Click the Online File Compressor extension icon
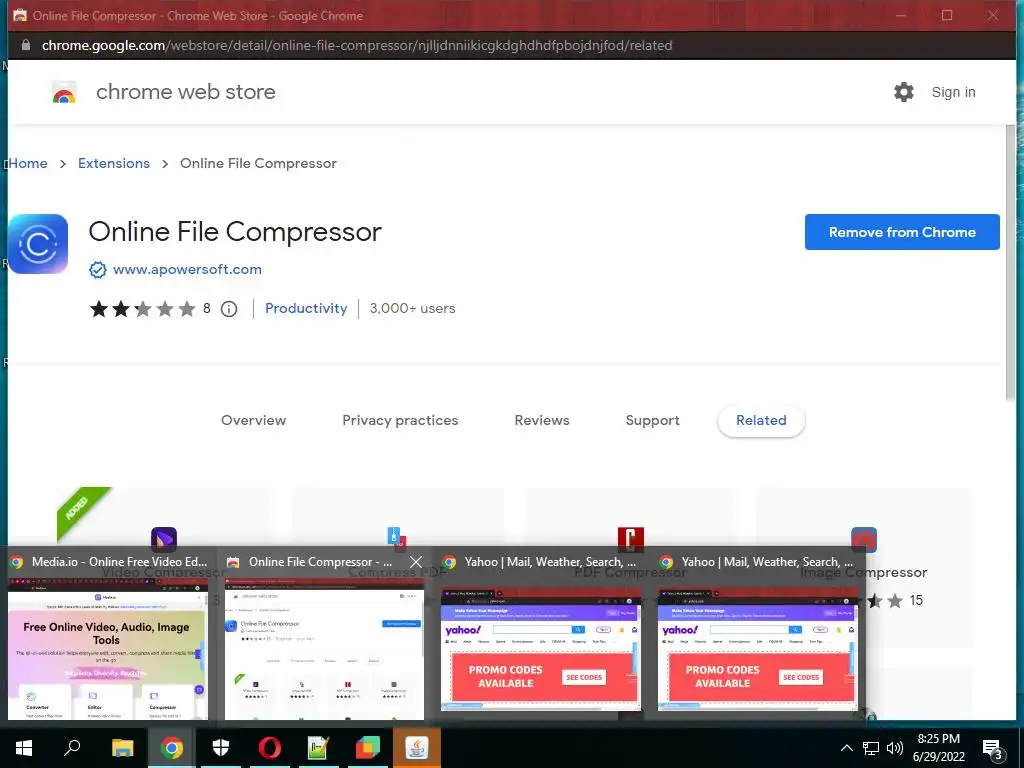 coord(38,244)
